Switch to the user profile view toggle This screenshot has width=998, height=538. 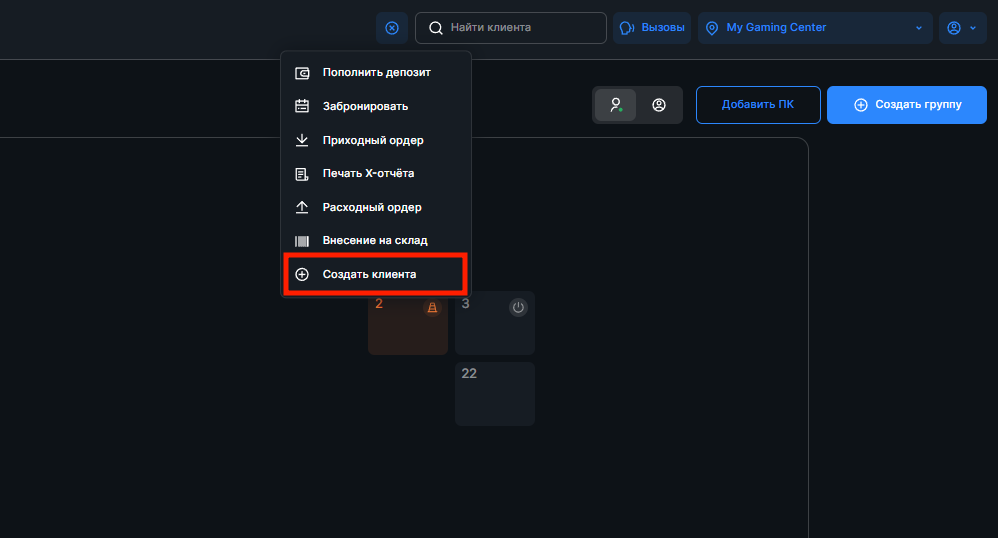[659, 105]
